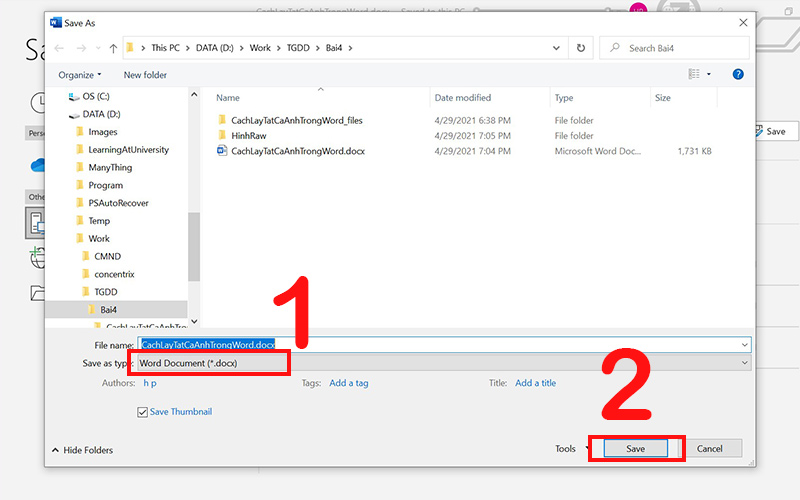Collapse with Hide Folders
800x500 pixels.
(83, 451)
